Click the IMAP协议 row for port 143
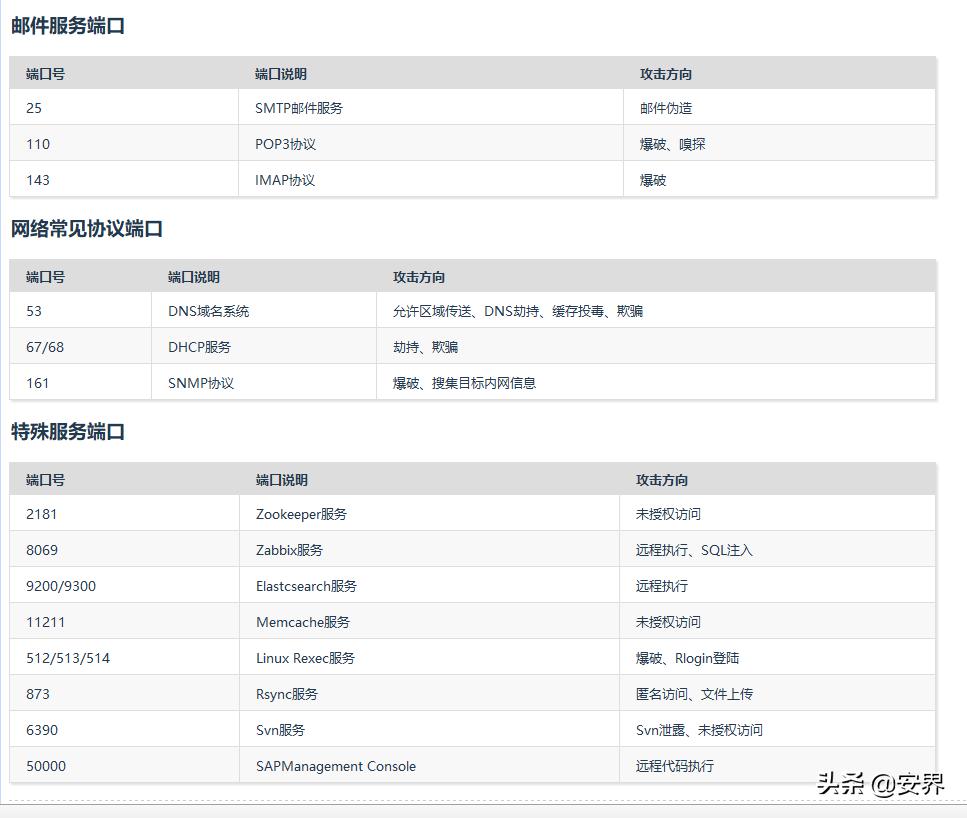 tap(283, 180)
